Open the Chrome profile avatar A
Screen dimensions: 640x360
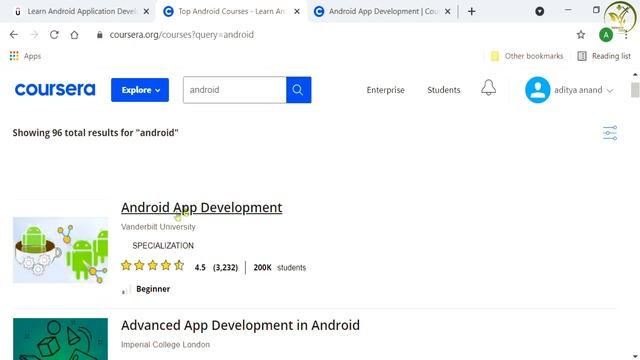click(x=606, y=35)
